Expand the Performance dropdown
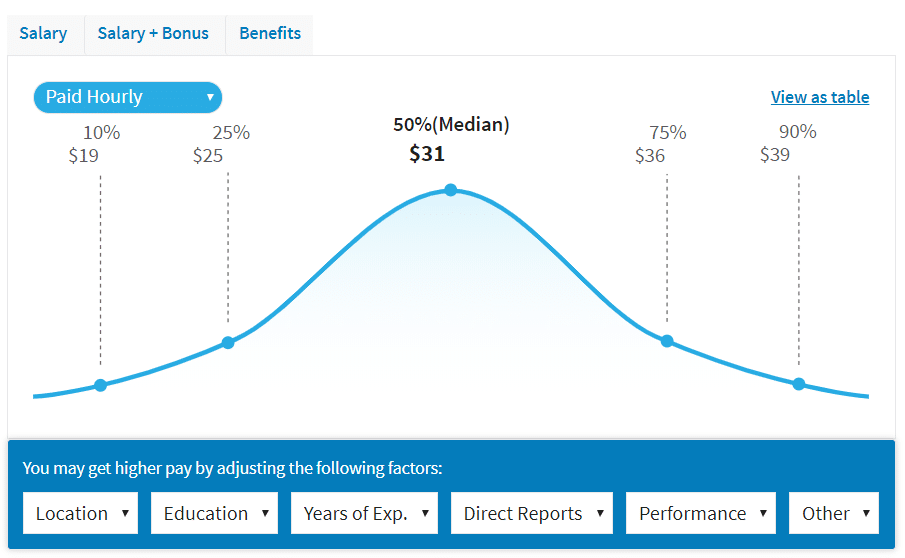This screenshot has width=905, height=558. [701, 513]
